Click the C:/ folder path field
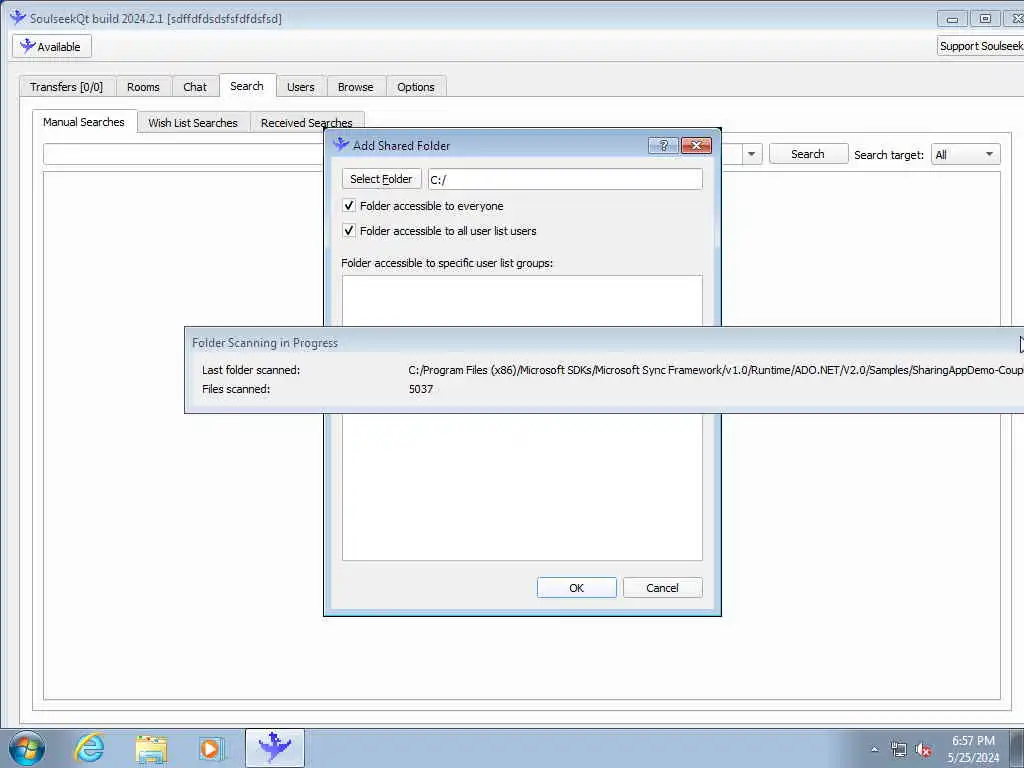Viewport: 1024px width, 768px height. (565, 179)
